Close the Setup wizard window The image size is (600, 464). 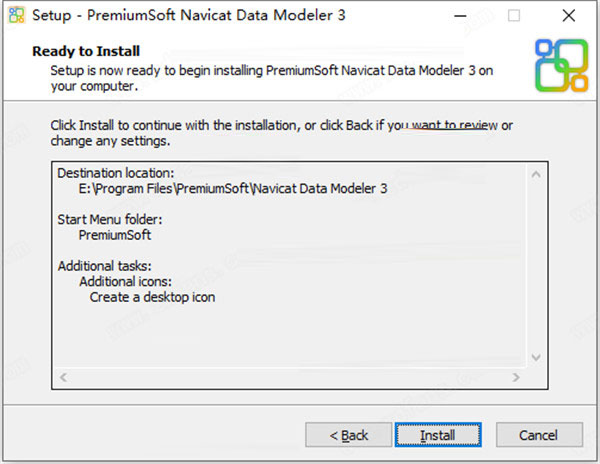568,16
